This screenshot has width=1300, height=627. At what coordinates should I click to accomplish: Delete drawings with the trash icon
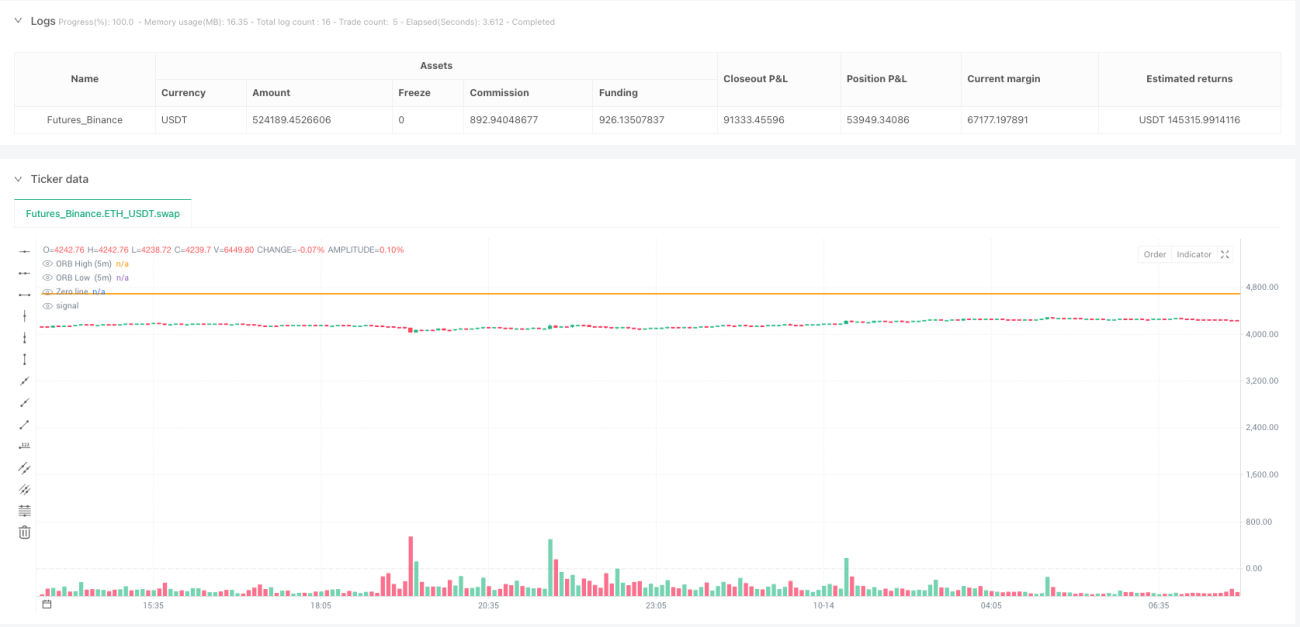coord(25,532)
